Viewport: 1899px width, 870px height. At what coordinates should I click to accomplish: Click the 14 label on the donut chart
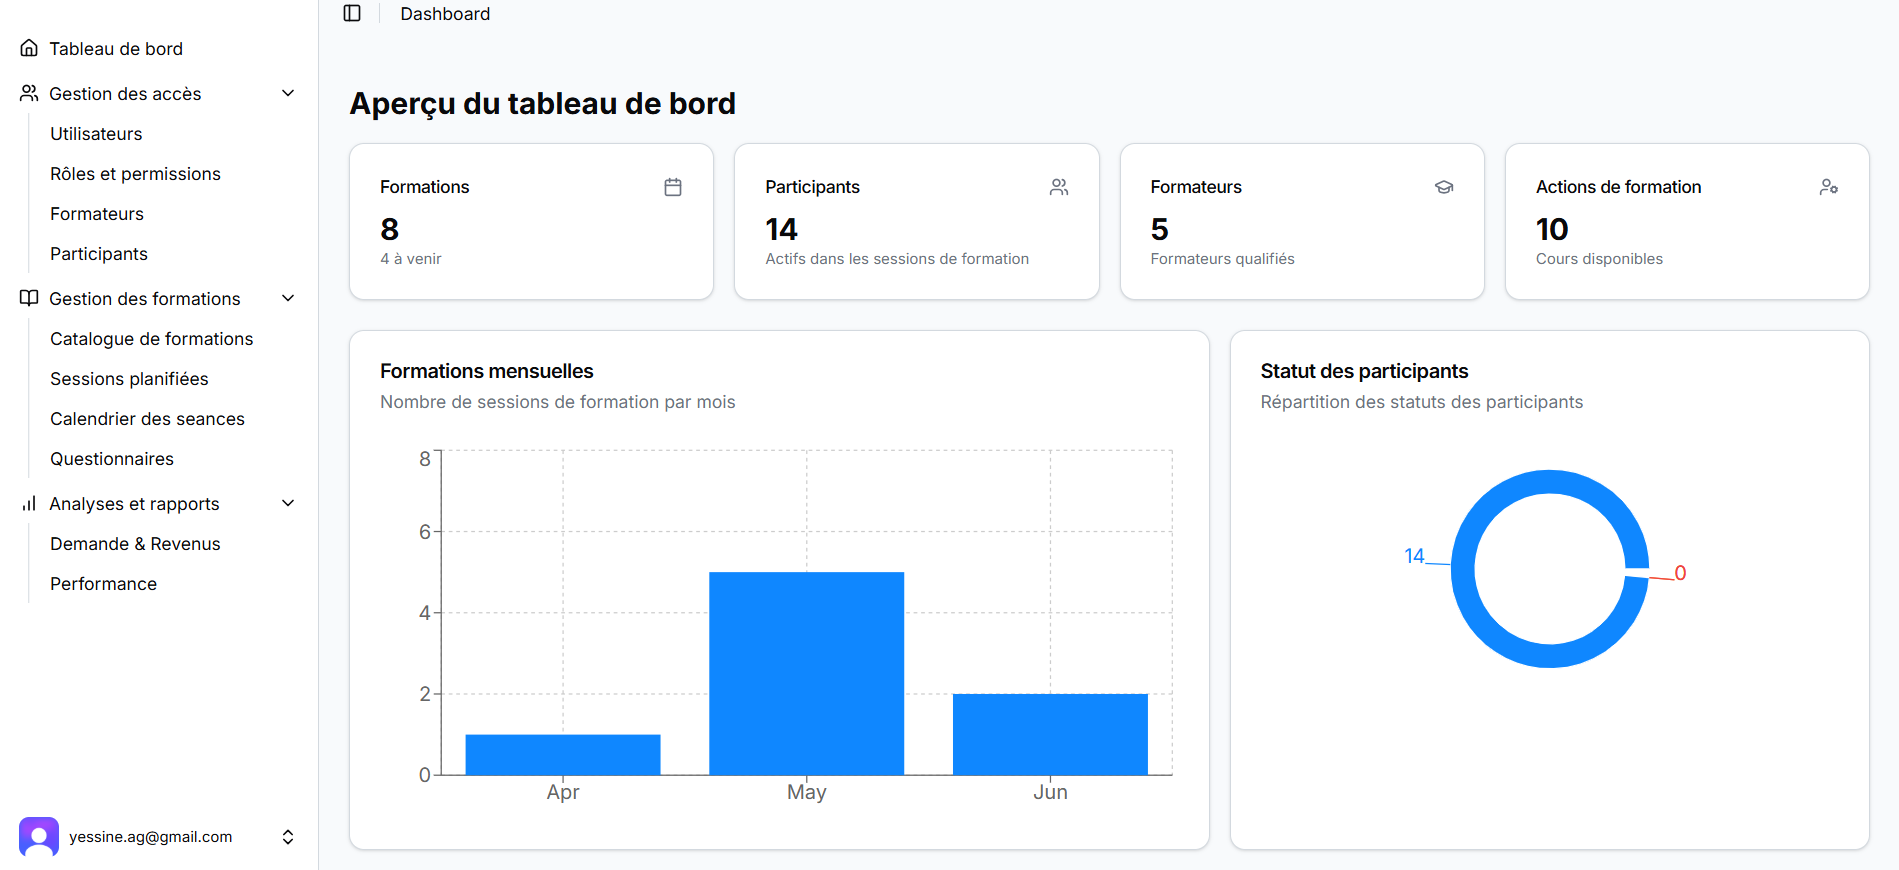tap(1414, 556)
